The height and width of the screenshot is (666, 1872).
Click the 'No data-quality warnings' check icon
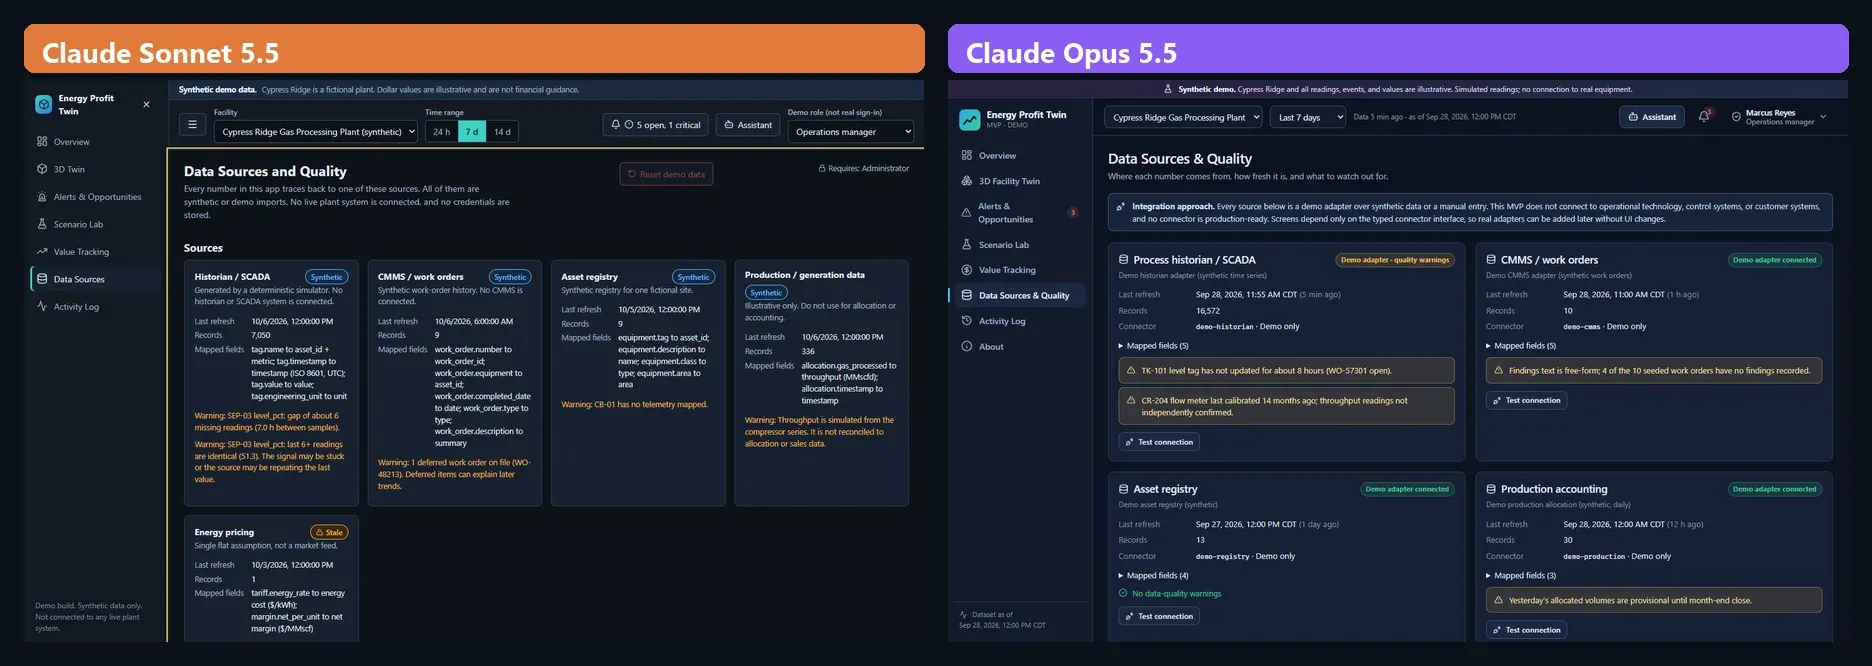[1123, 594]
